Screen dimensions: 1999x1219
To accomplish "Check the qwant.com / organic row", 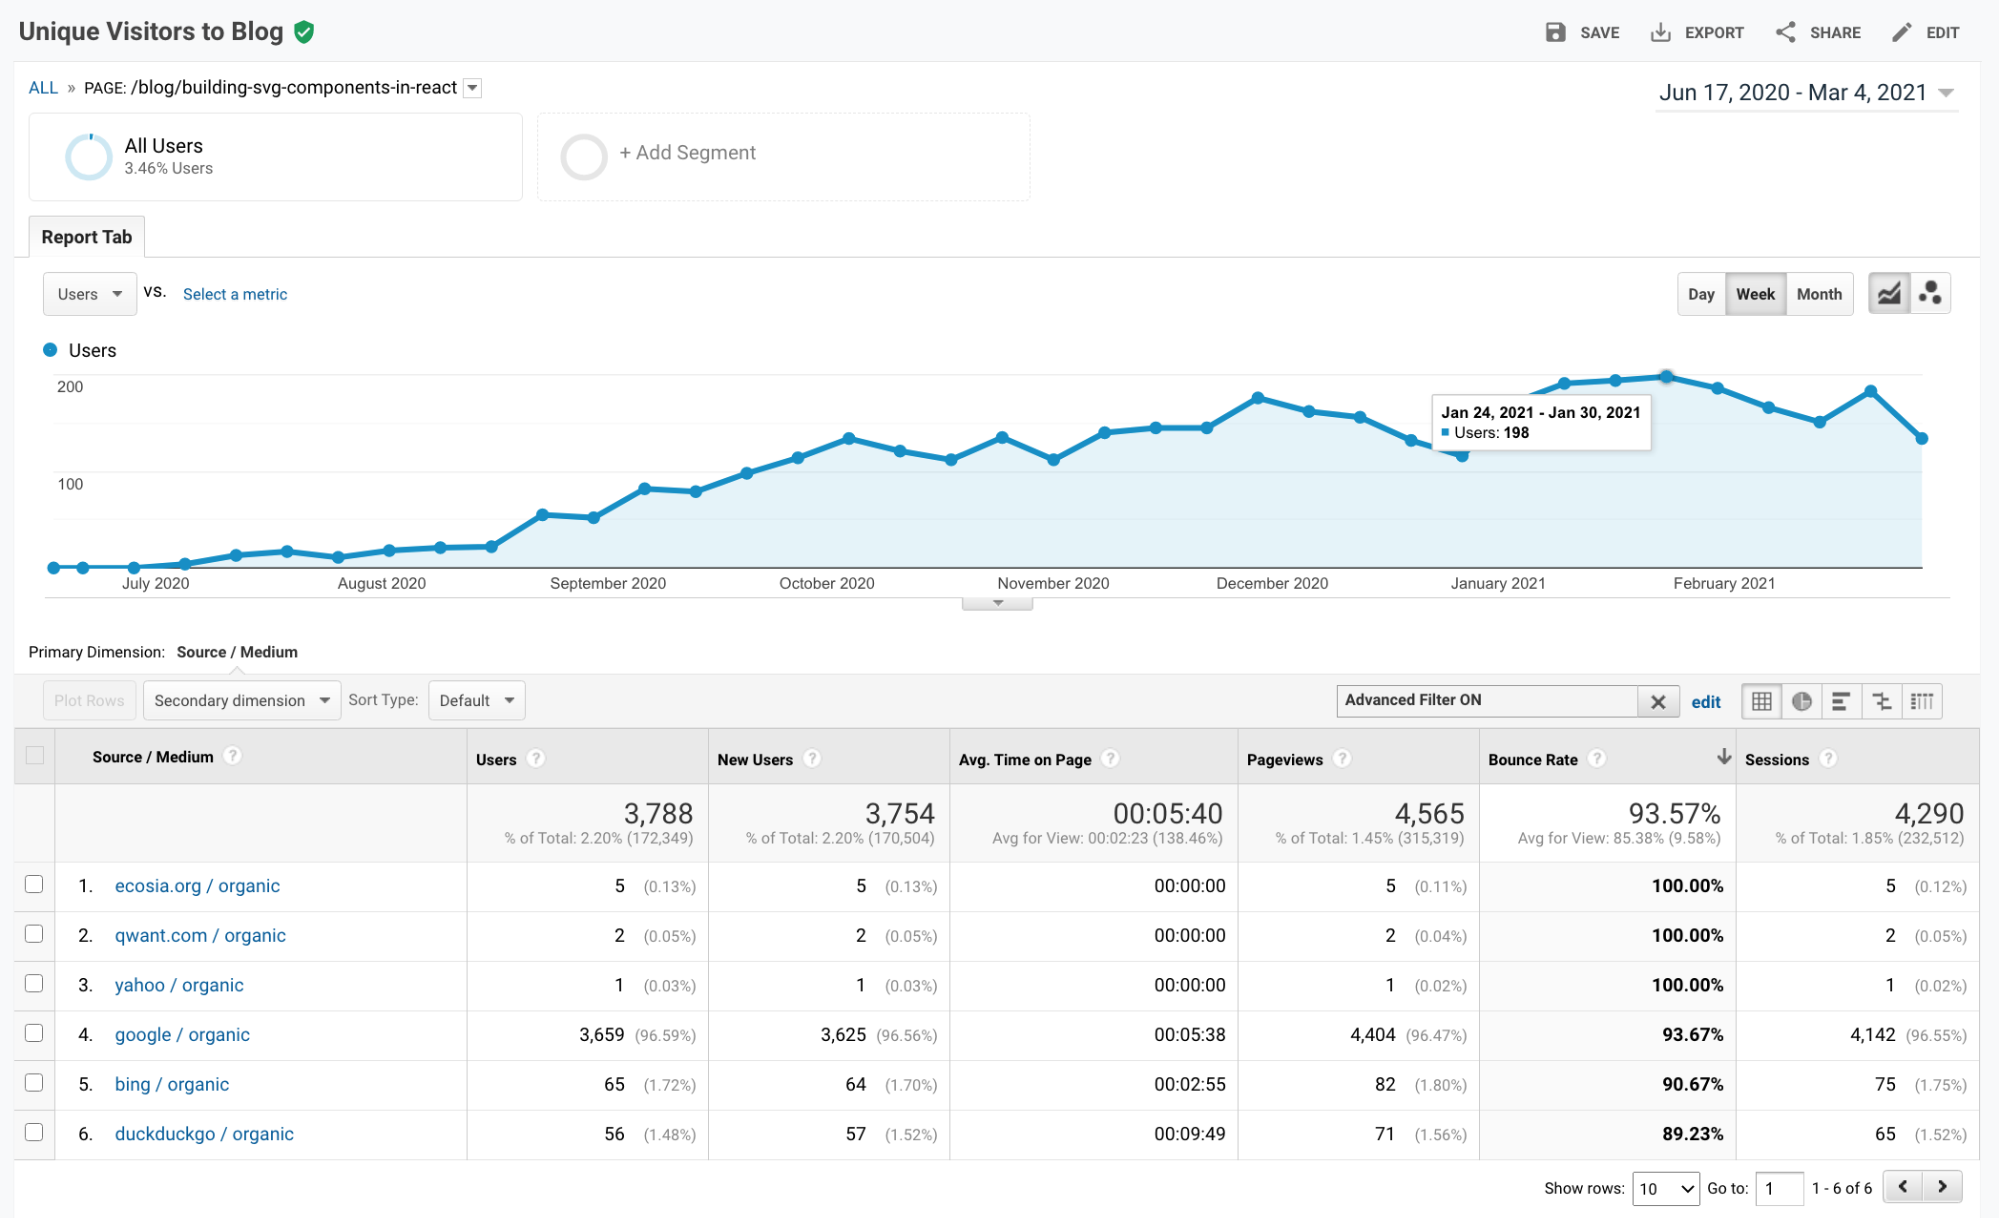I will pos(34,934).
